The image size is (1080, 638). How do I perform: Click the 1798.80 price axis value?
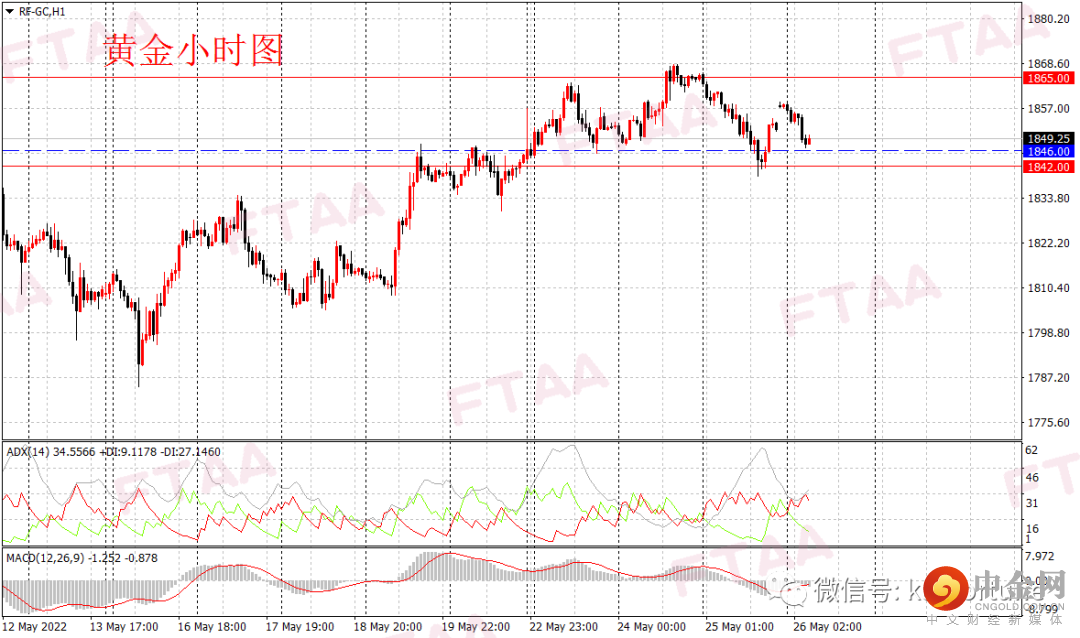click(1048, 332)
